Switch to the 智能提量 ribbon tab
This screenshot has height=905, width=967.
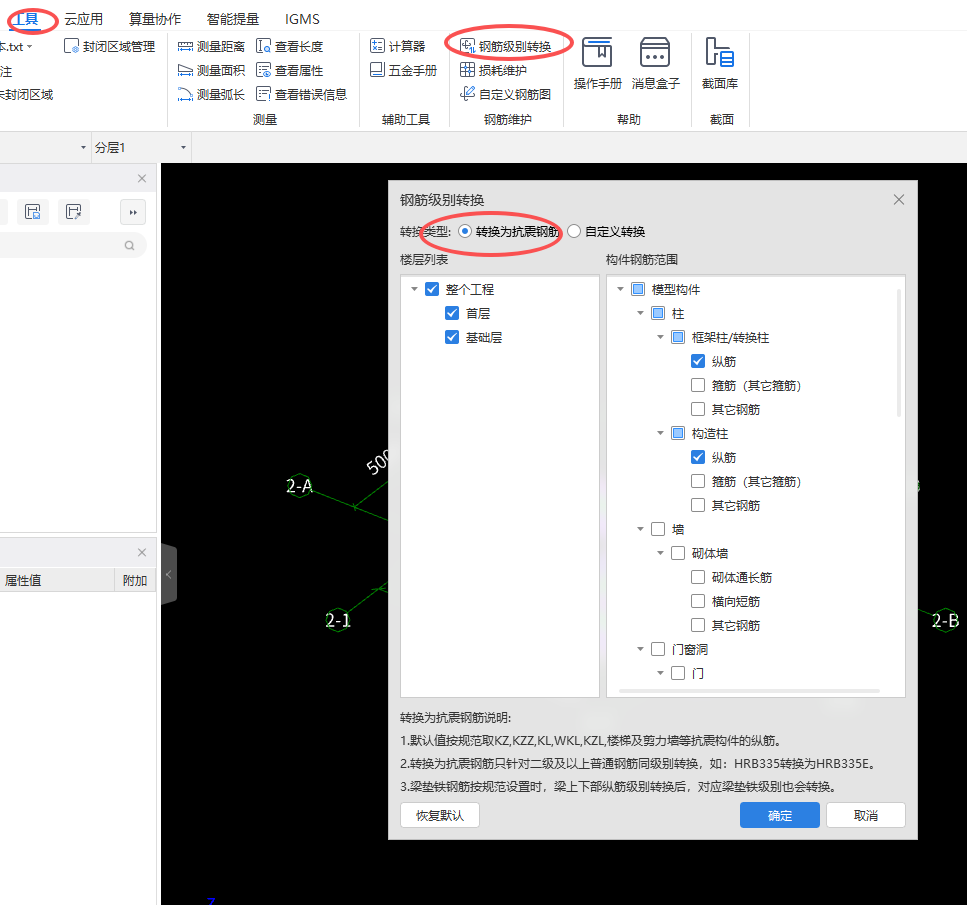tap(232, 19)
